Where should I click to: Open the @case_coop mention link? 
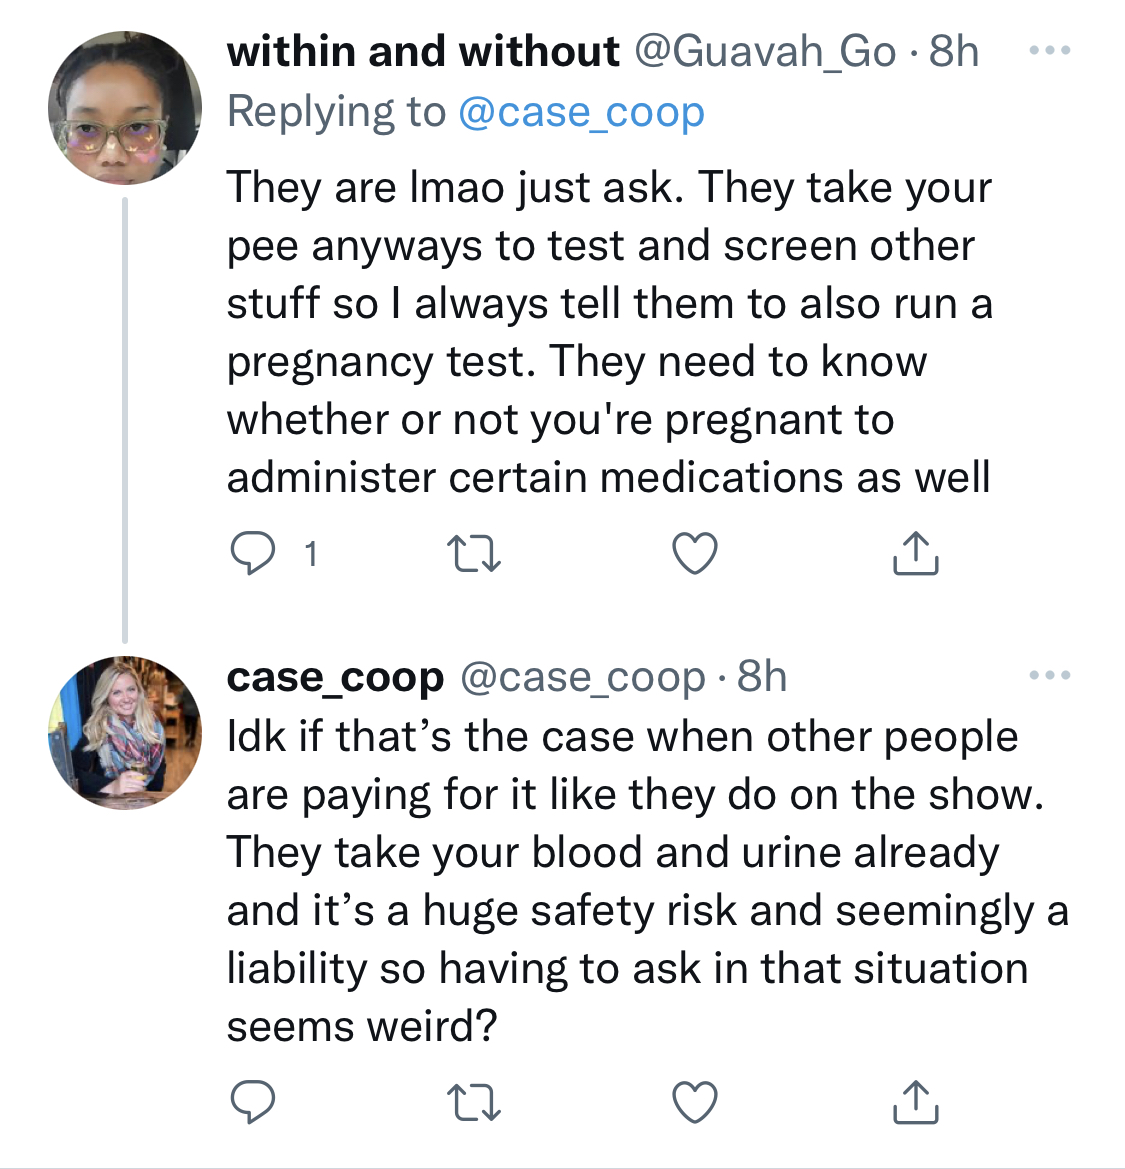582,113
